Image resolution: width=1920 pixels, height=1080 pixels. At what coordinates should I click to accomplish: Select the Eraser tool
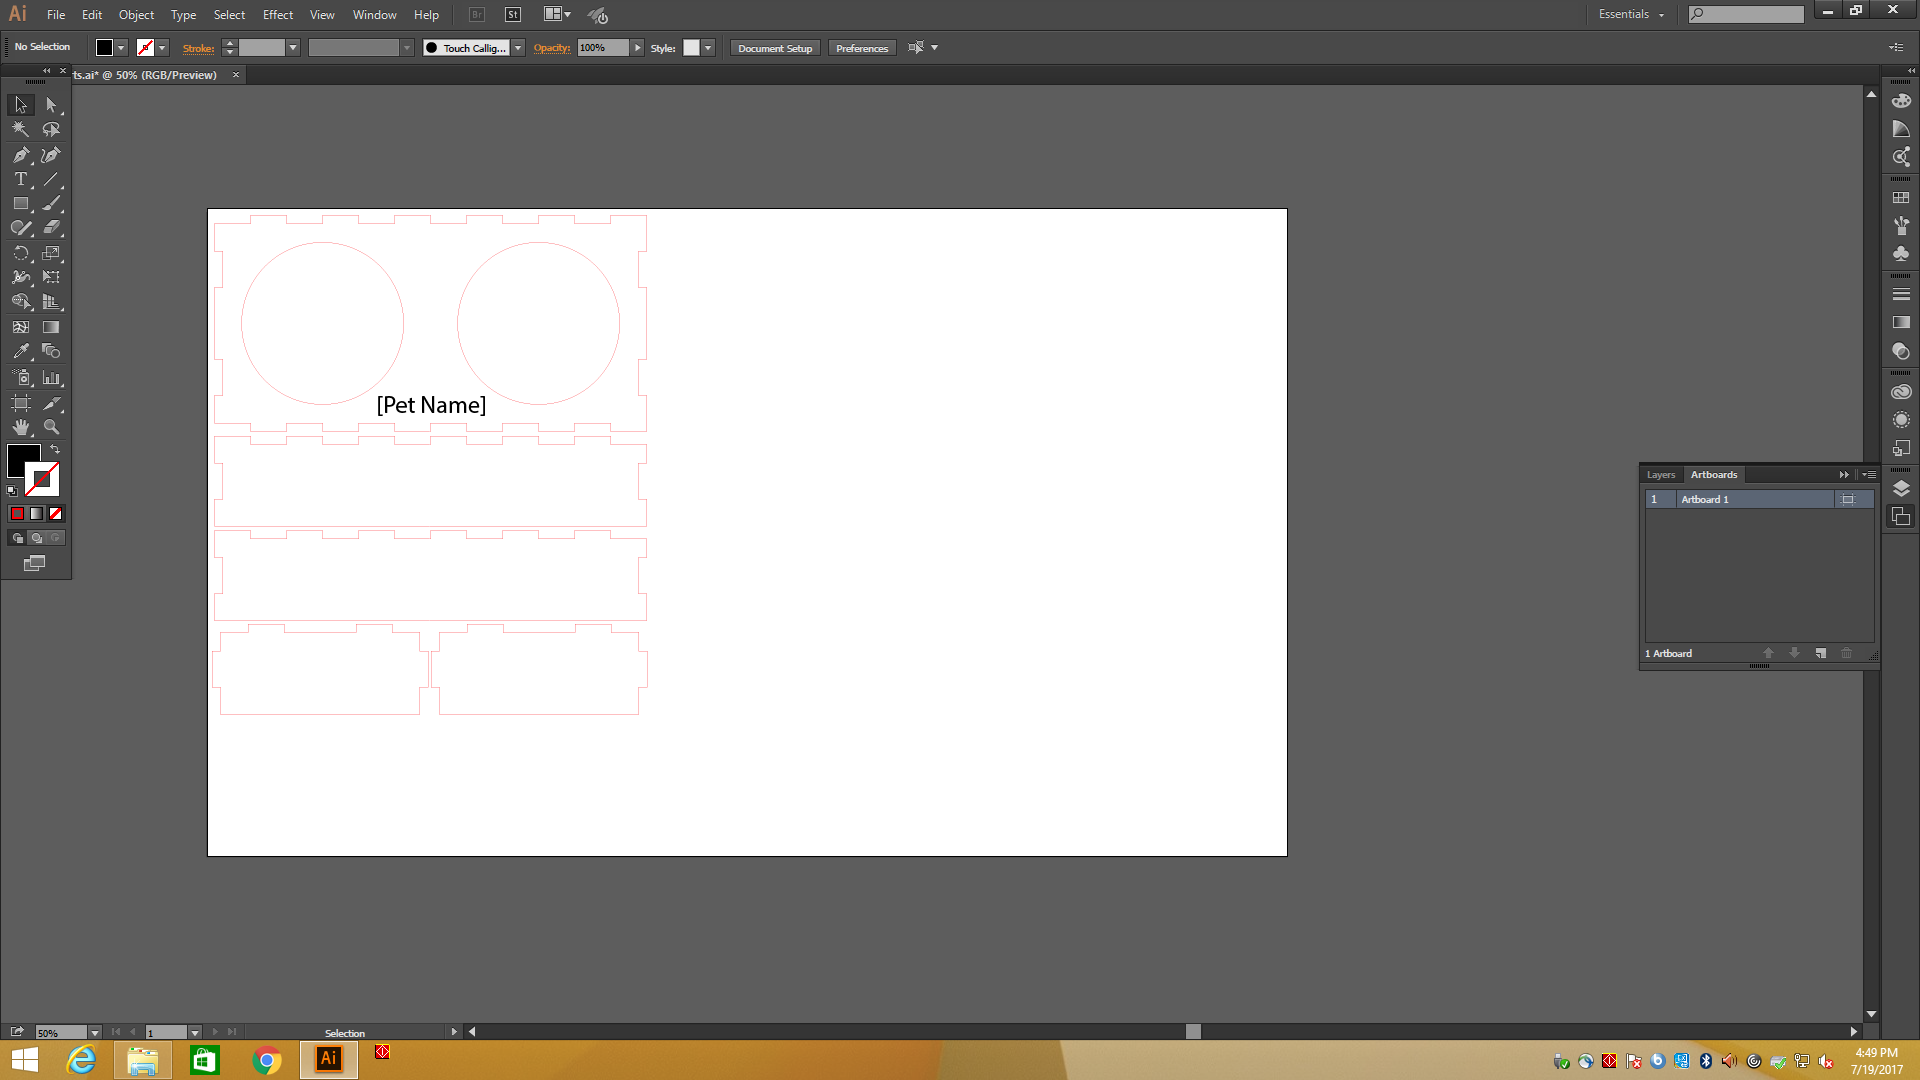coord(52,228)
